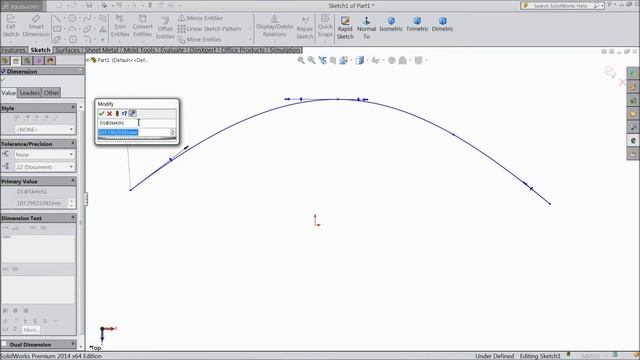Select the Smart Dimension tool
The image size is (640, 360).
(36, 27)
